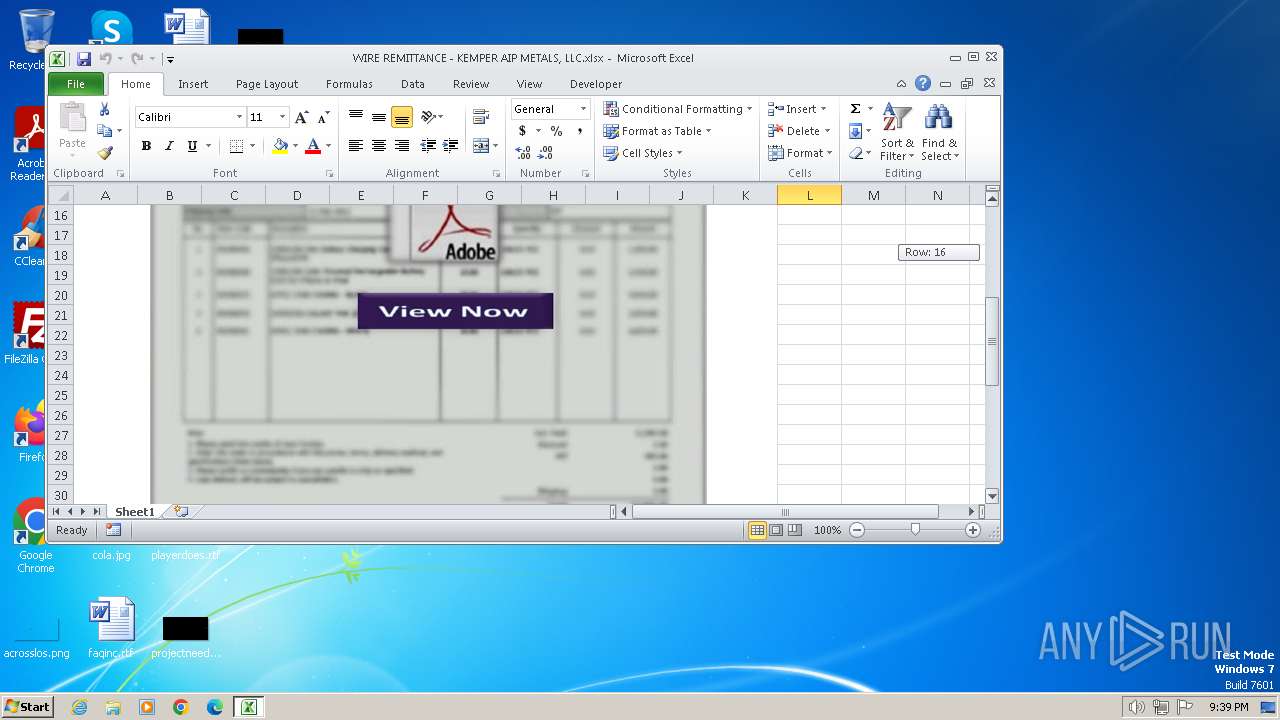Image resolution: width=1280 pixels, height=720 pixels.
Task: Apply fill color with paint bucket icon
Action: tap(280, 146)
